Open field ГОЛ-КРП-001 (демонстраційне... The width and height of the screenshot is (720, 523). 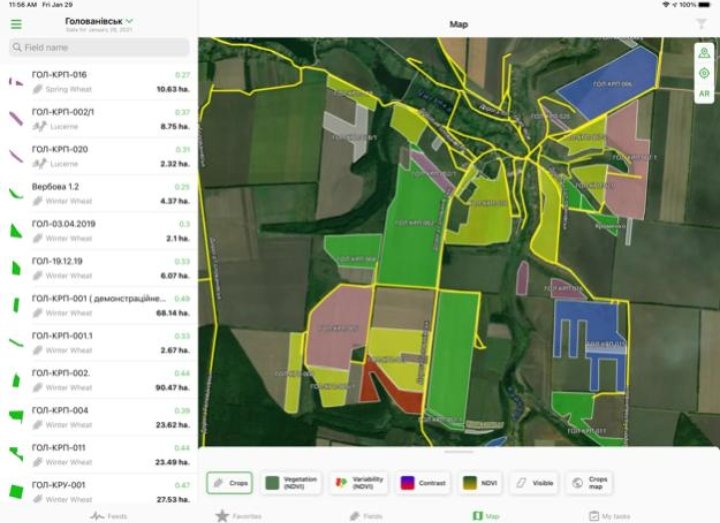click(99, 305)
